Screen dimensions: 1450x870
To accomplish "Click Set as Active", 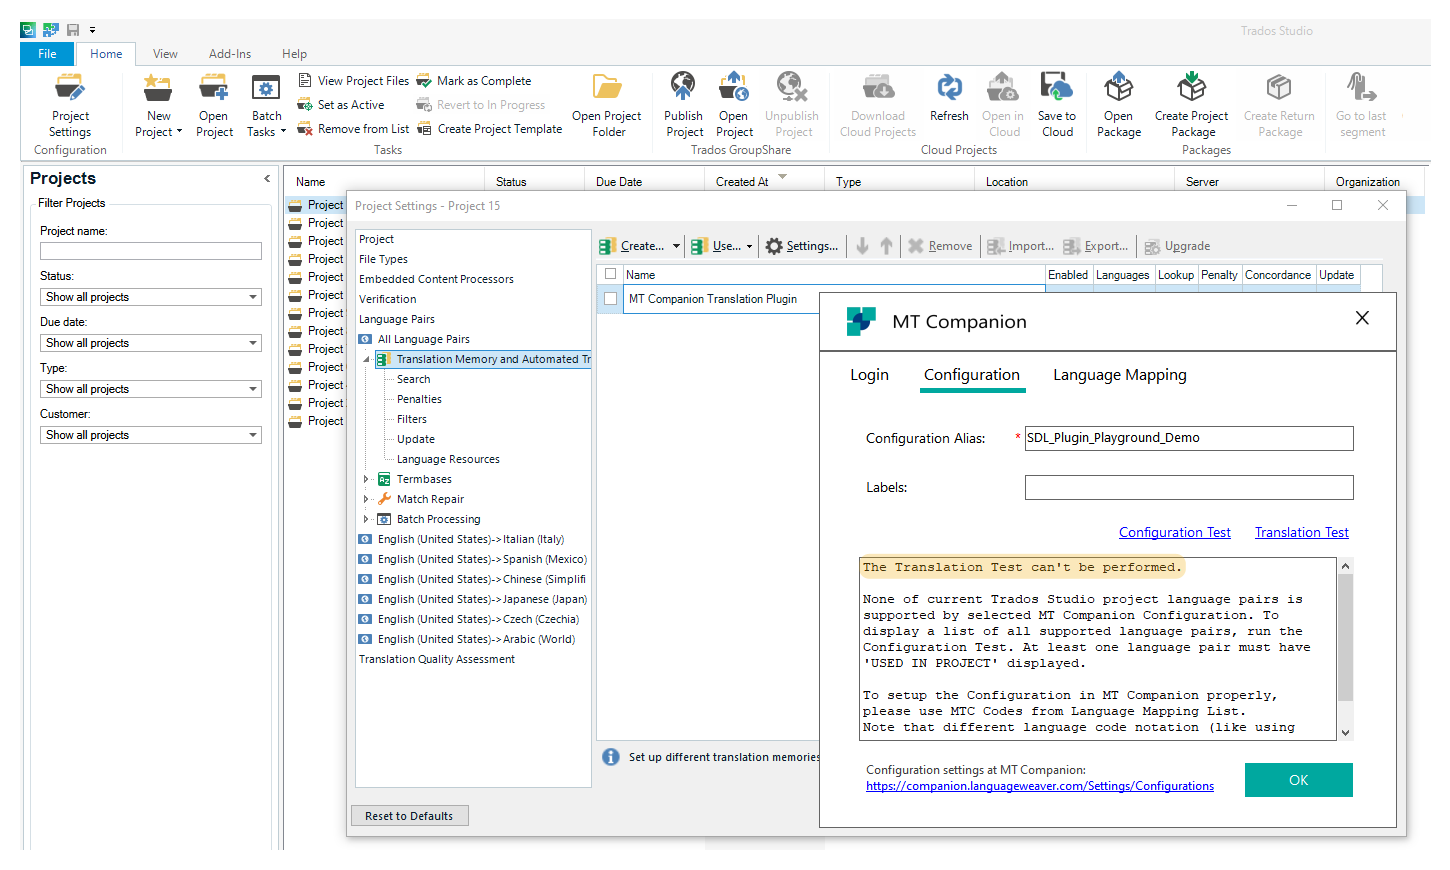I will (x=341, y=105).
